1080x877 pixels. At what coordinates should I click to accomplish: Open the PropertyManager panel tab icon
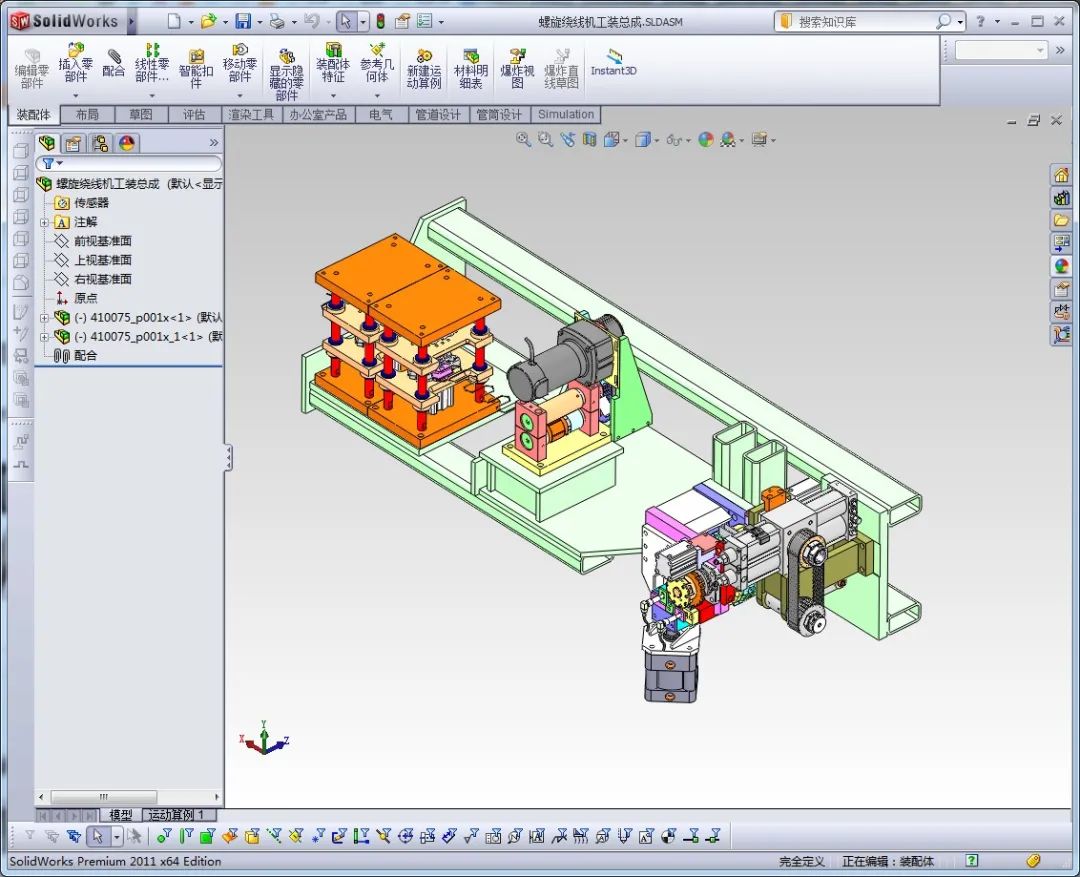coord(73,143)
